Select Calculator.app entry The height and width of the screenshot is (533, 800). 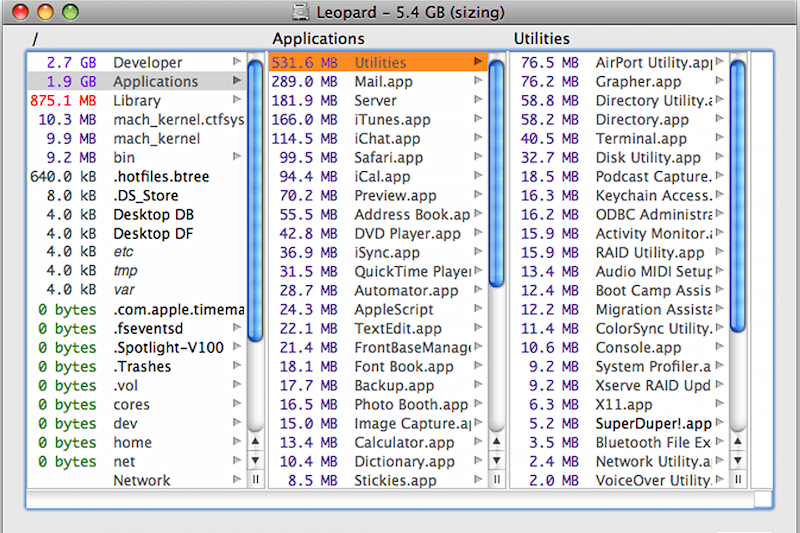(x=378, y=442)
